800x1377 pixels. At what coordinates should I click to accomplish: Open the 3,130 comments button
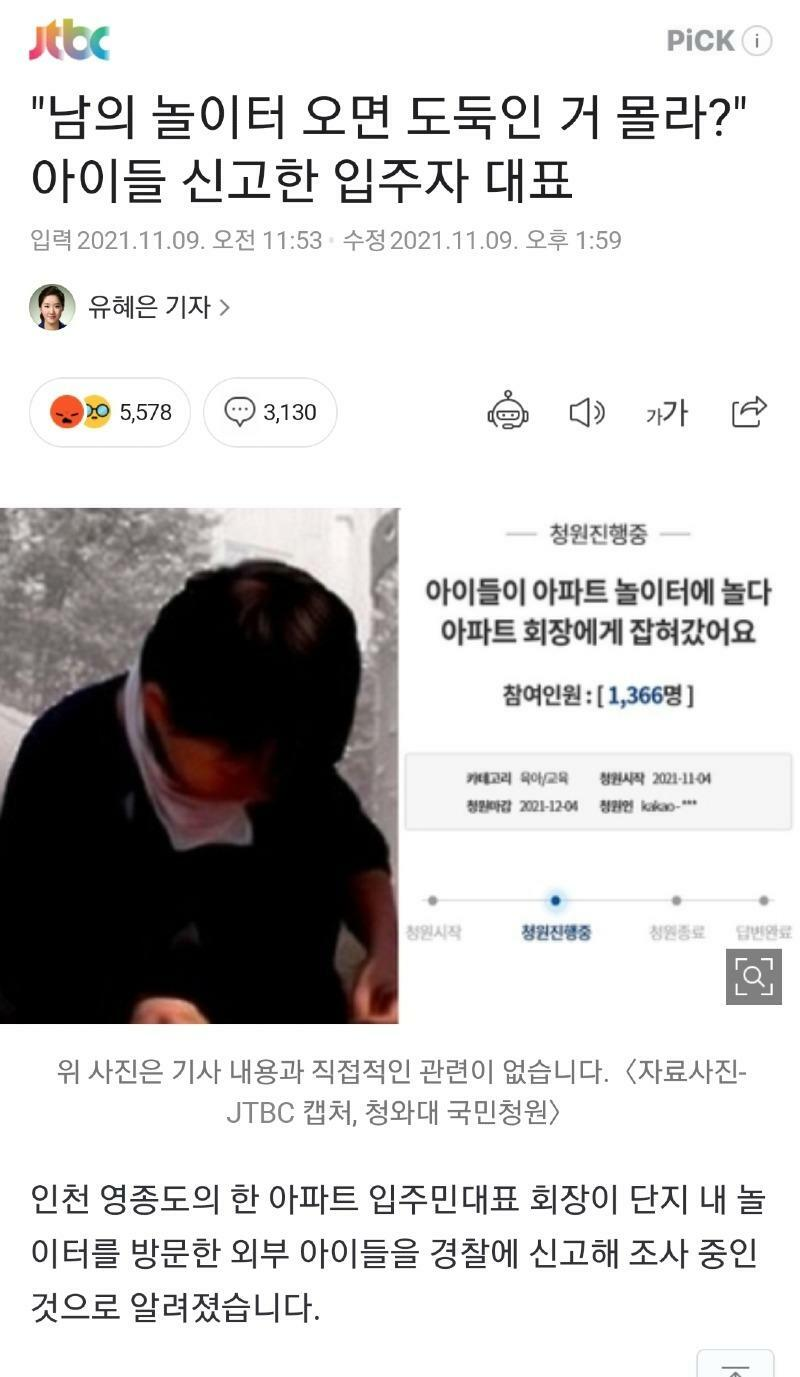click(270, 412)
